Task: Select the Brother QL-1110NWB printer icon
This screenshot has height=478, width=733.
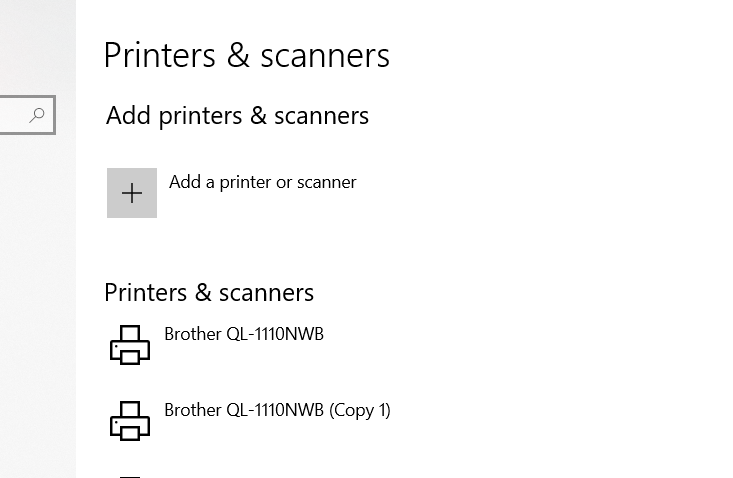Action: pos(130,345)
